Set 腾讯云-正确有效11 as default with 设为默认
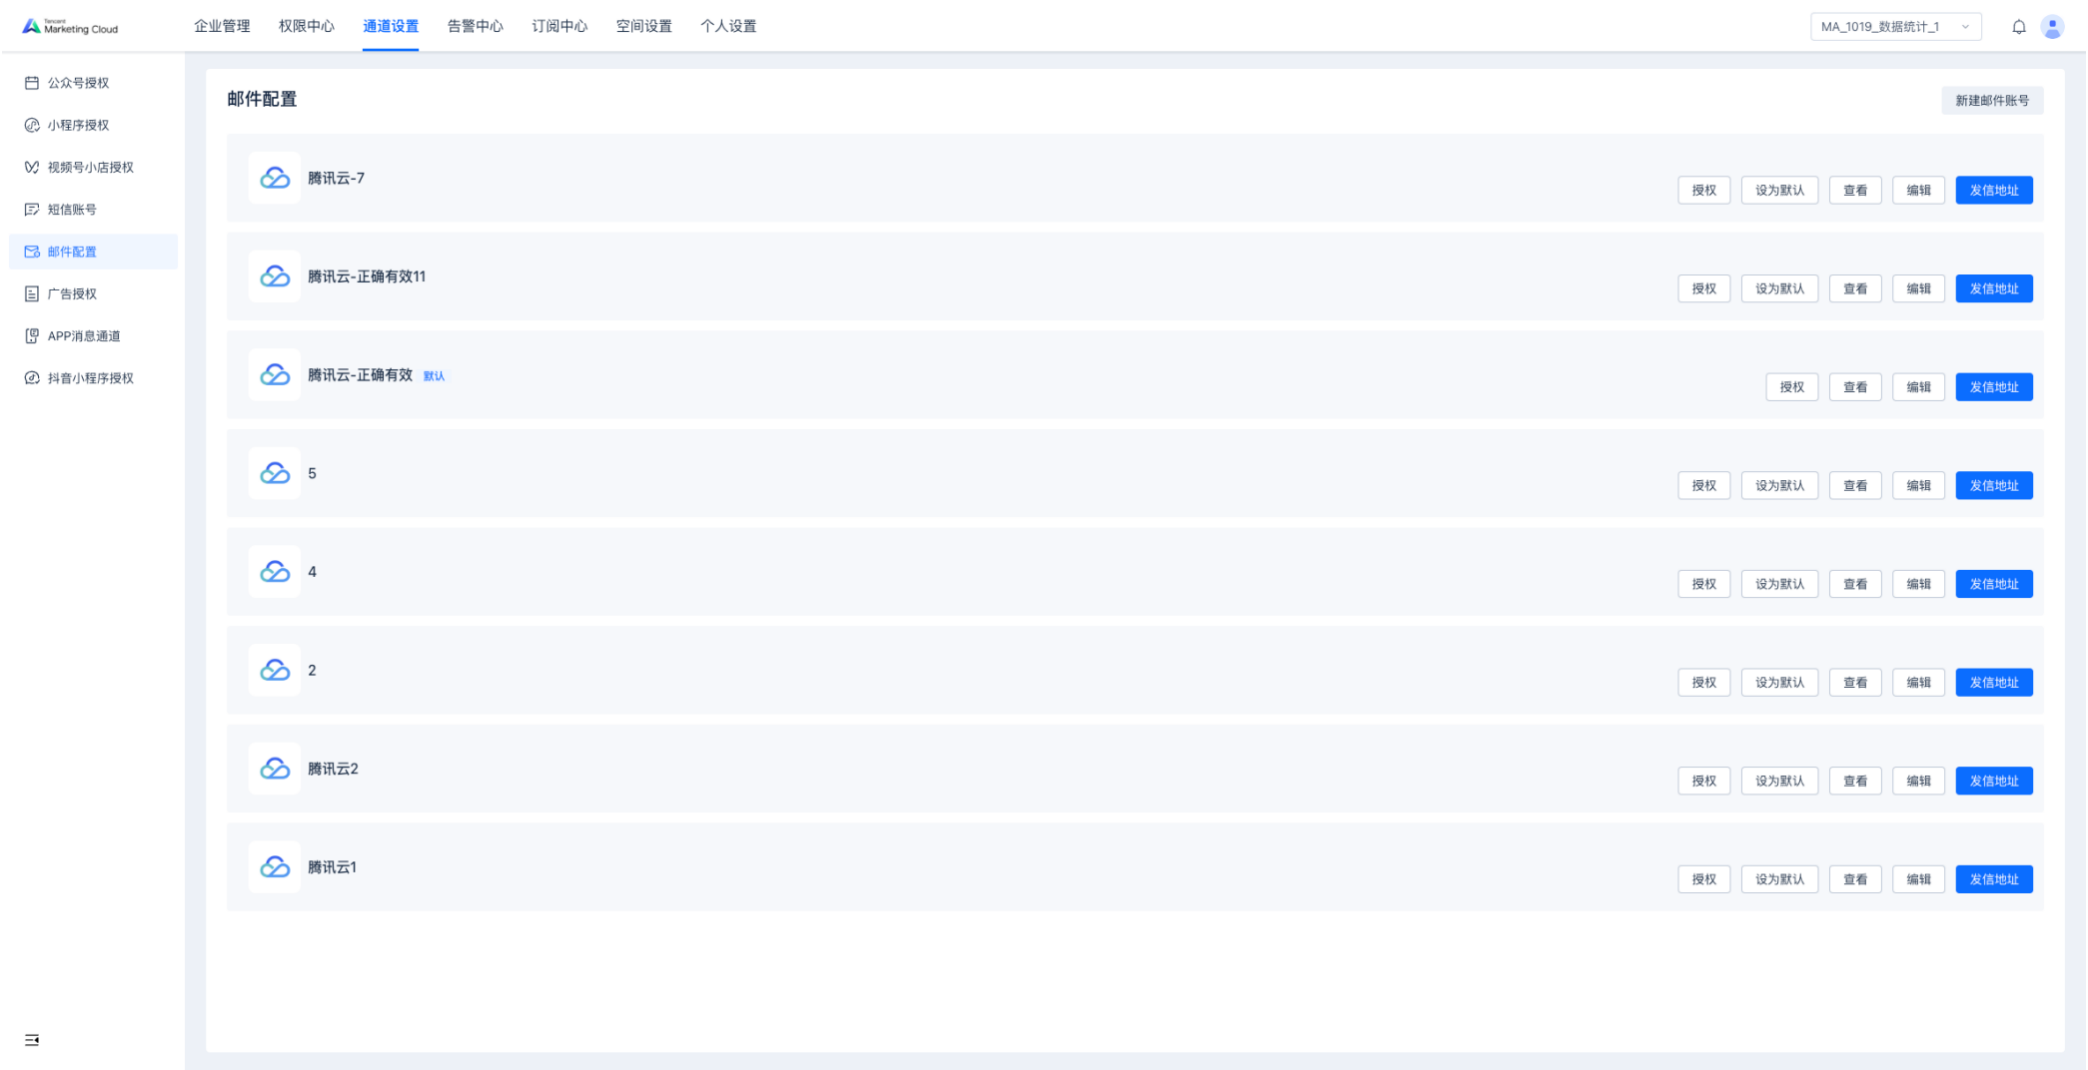The image size is (2088, 1070). [x=1779, y=289]
